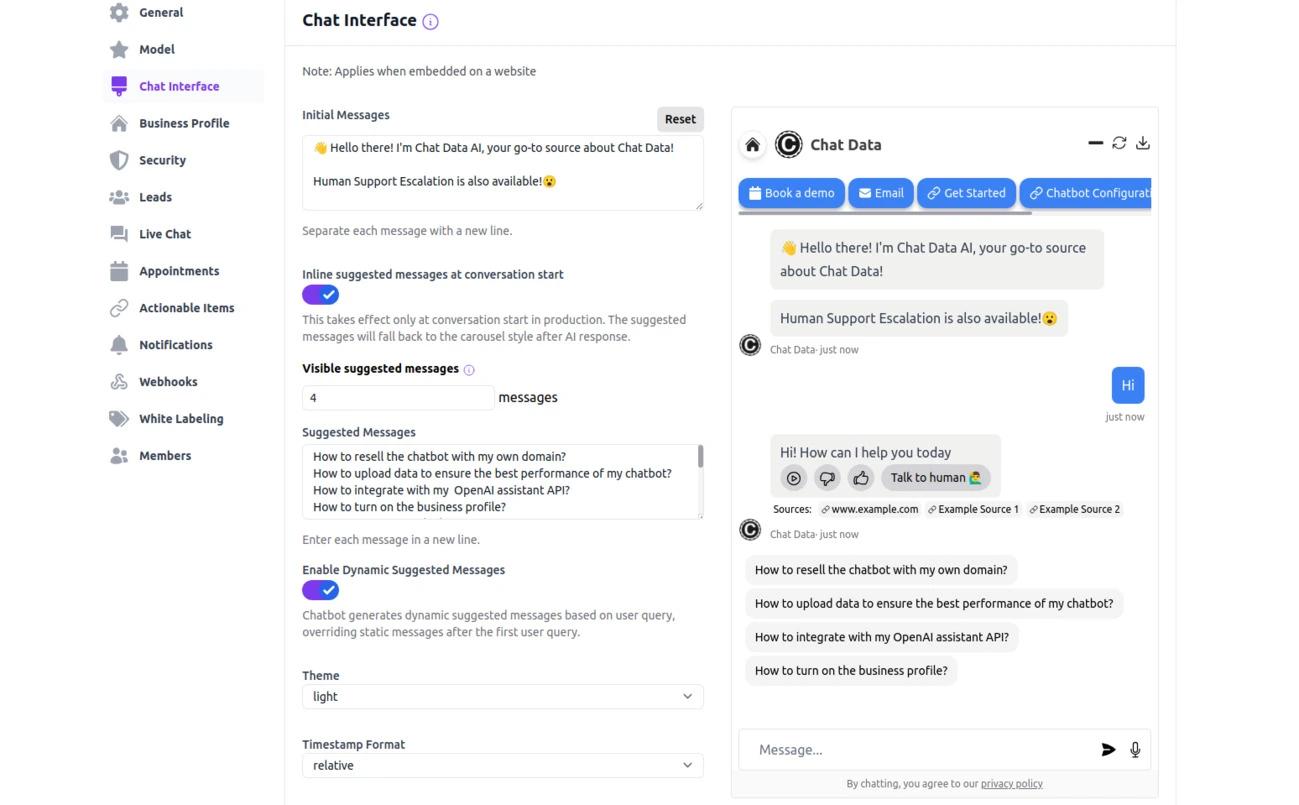Refresh the chat conversation
This screenshot has height=805, width=1299.
pos(1119,143)
